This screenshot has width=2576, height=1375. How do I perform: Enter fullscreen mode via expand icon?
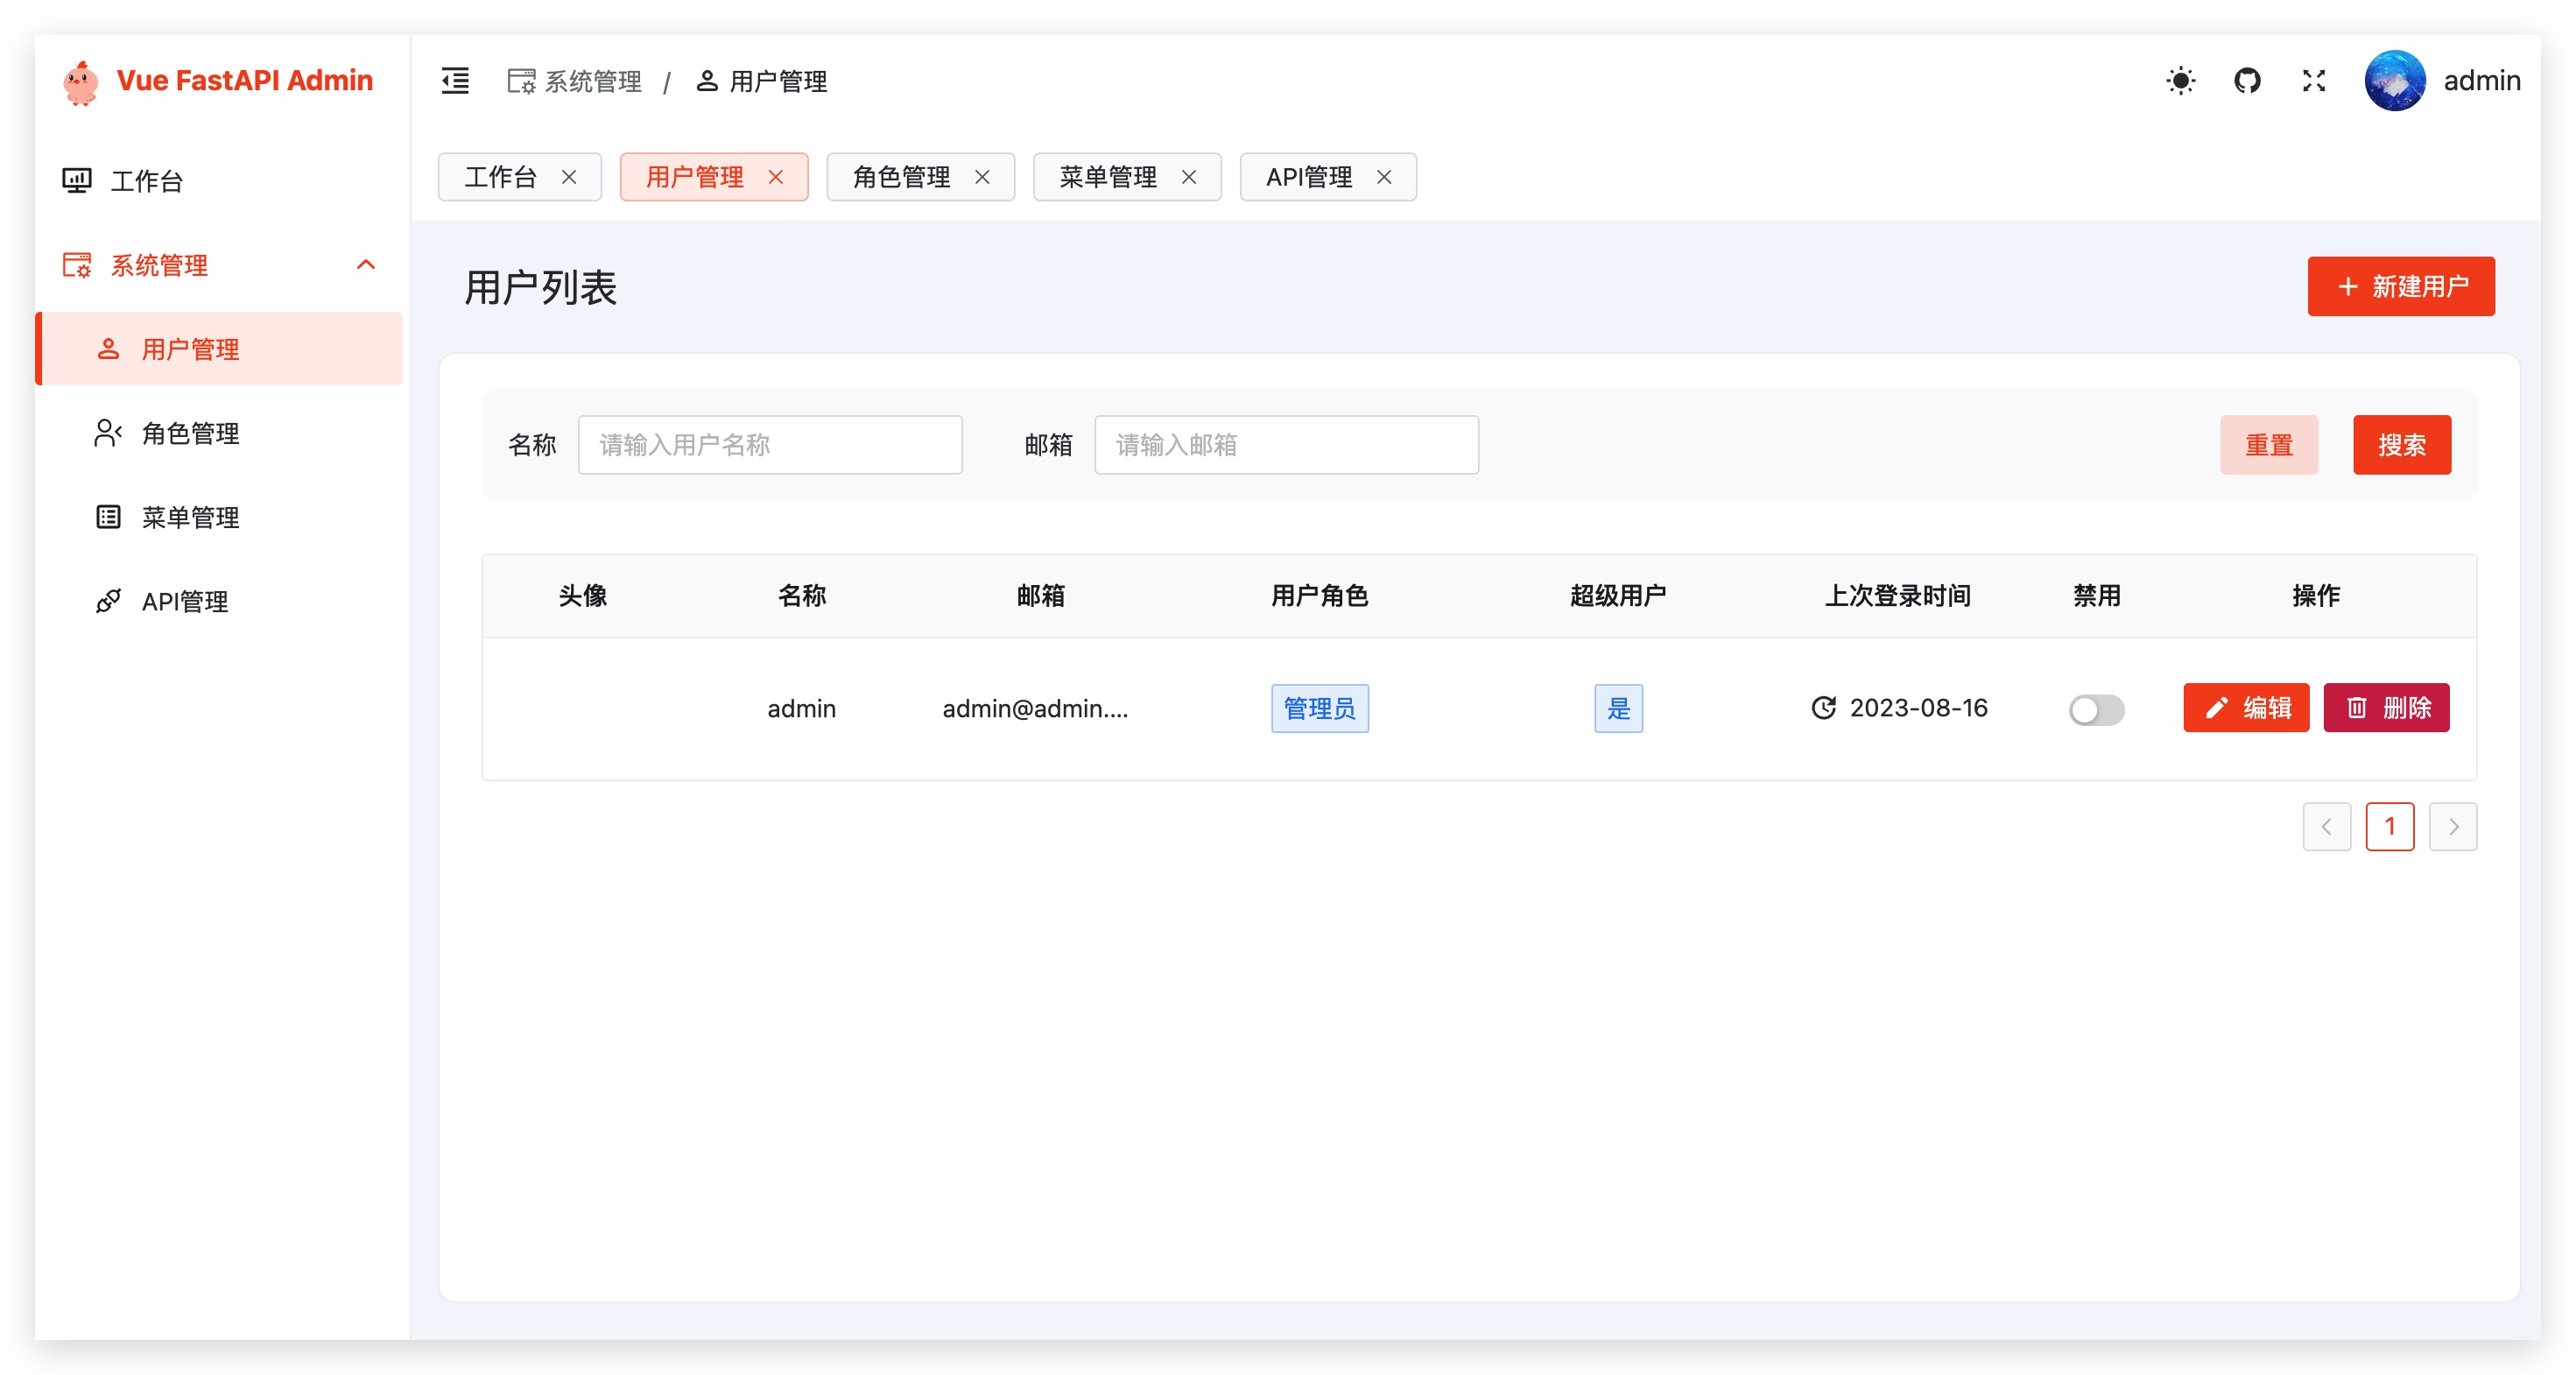click(x=2314, y=80)
